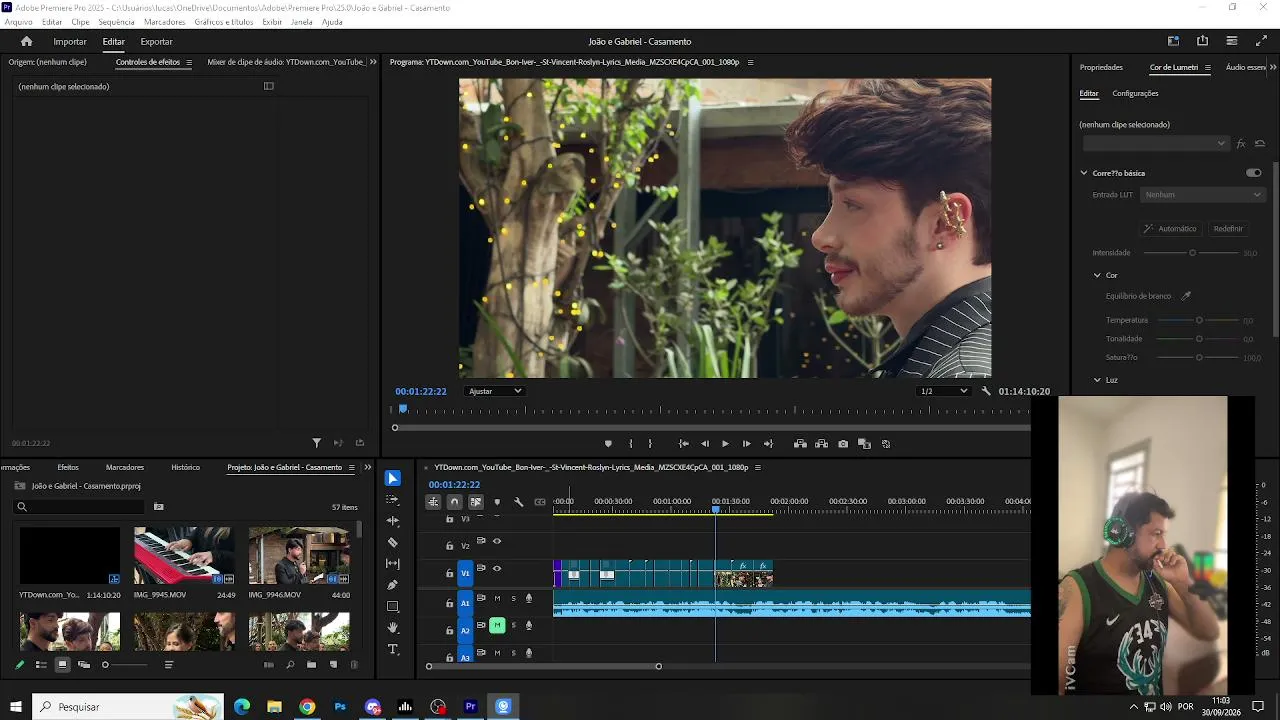Select the IMG_9945.MOV piano thumbnail
The width and height of the screenshot is (1280, 720).
[184, 555]
